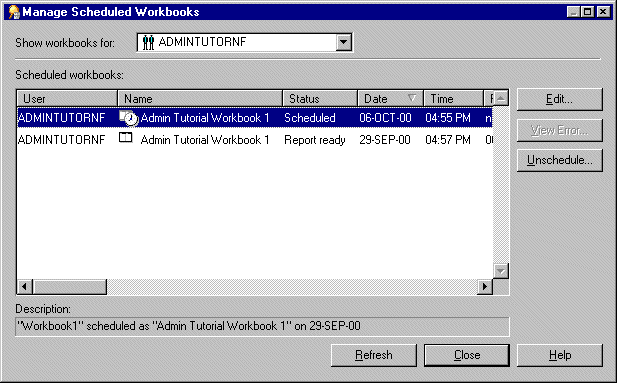Sort list by Time column header

[x=453, y=98]
